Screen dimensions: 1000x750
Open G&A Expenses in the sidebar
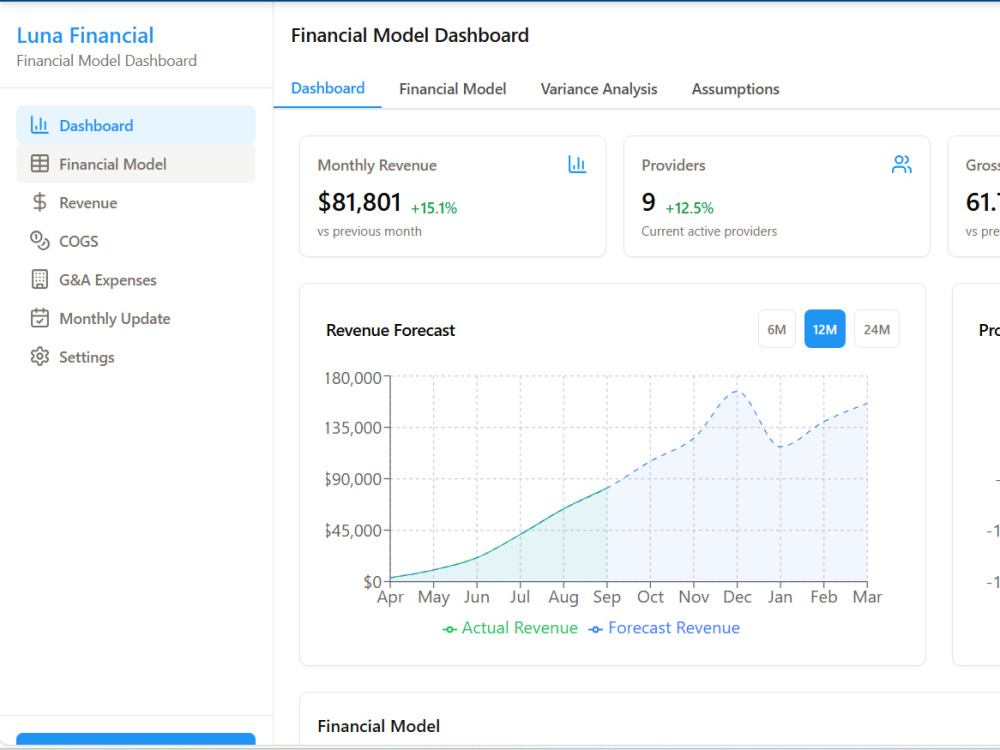pyautogui.click(x=136, y=279)
